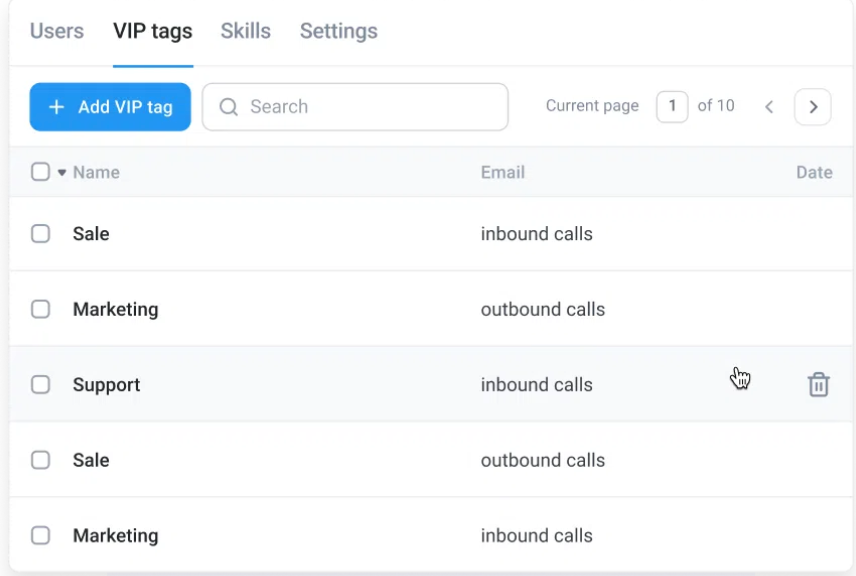856x576 pixels.
Task: Click the Email column header
Action: pyautogui.click(x=503, y=171)
